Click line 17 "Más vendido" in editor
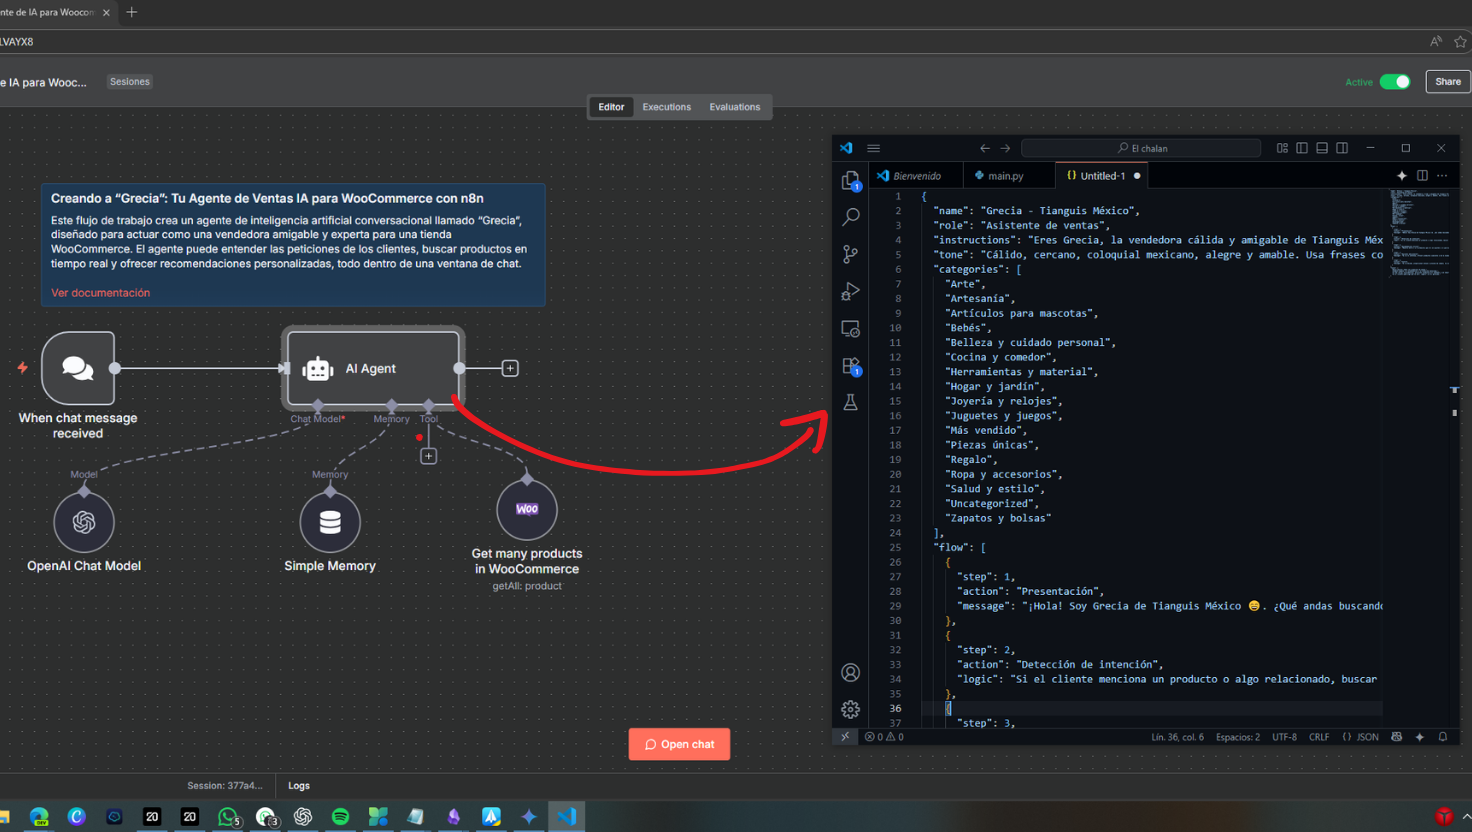The image size is (1472, 832). [986, 430]
